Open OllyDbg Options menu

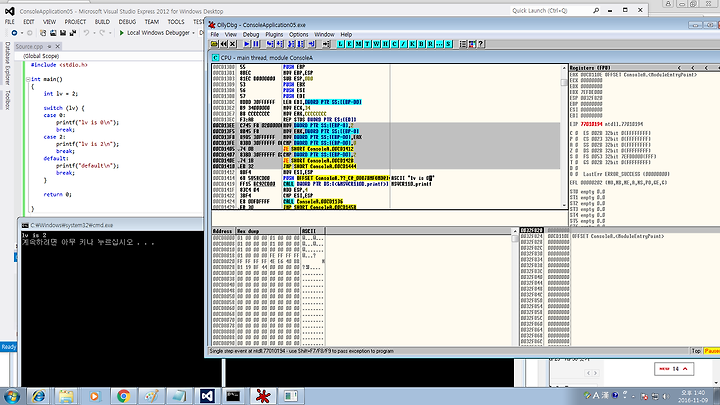298,34
